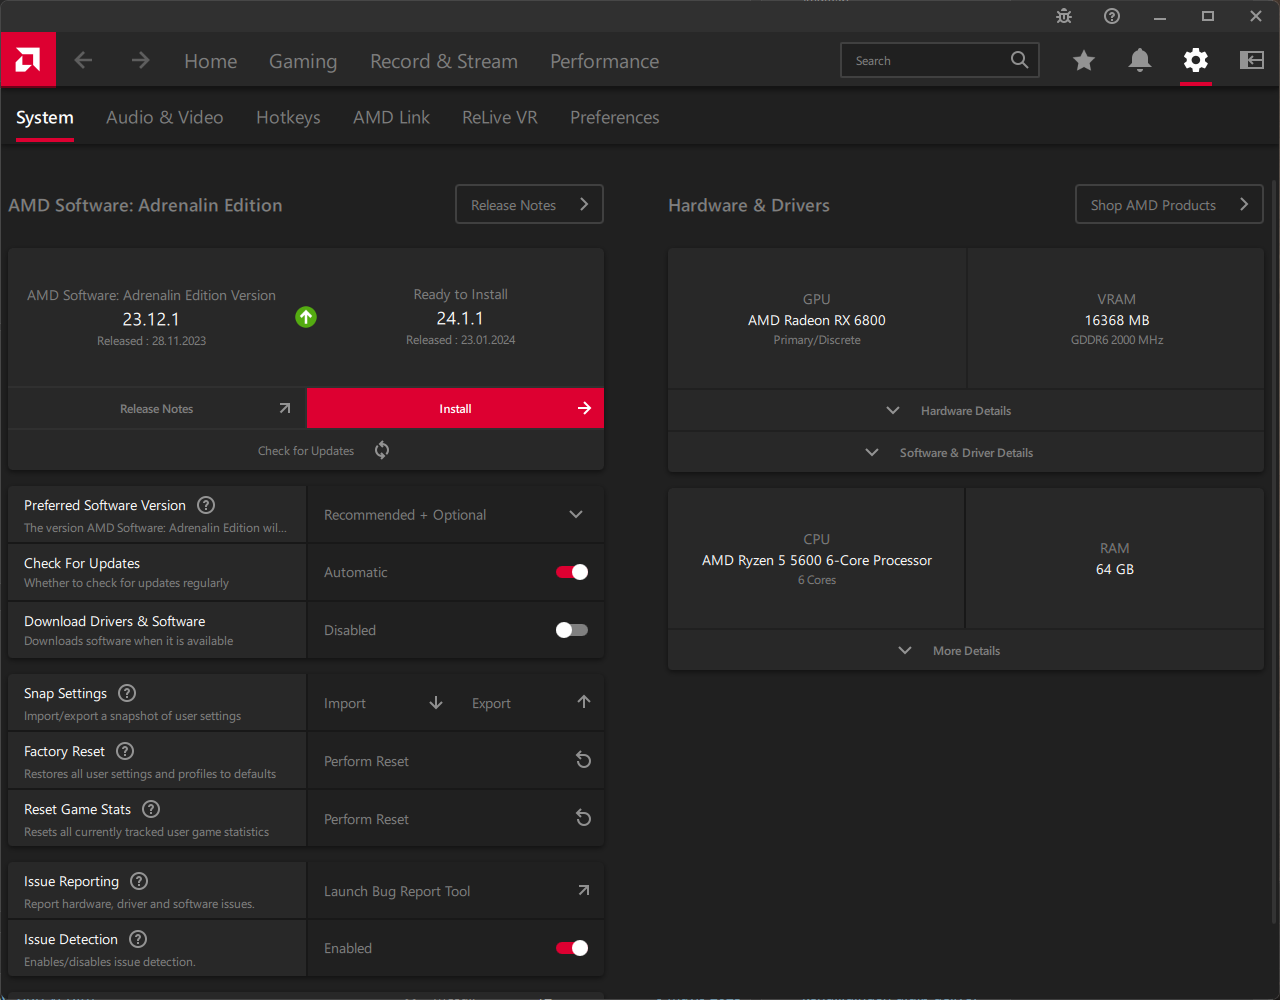Click the AMD logo icon
The image size is (1280, 1000).
[28, 60]
